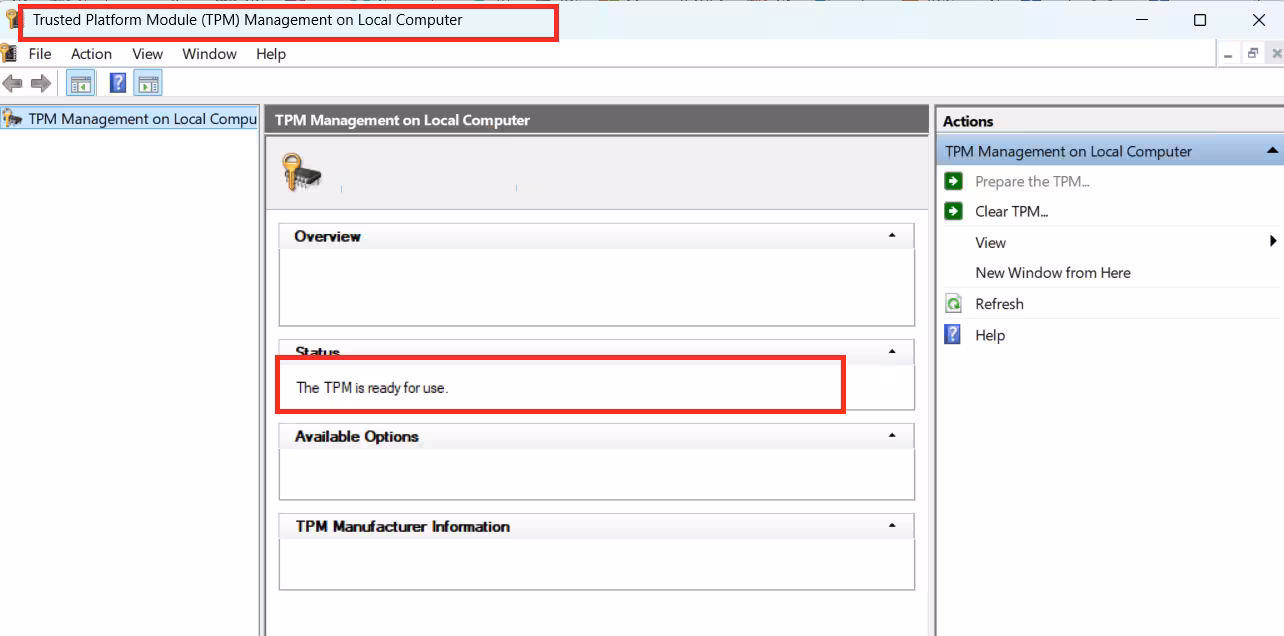Choose New Window from Here
This screenshot has height=636, width=1284.
point(1053,272)
